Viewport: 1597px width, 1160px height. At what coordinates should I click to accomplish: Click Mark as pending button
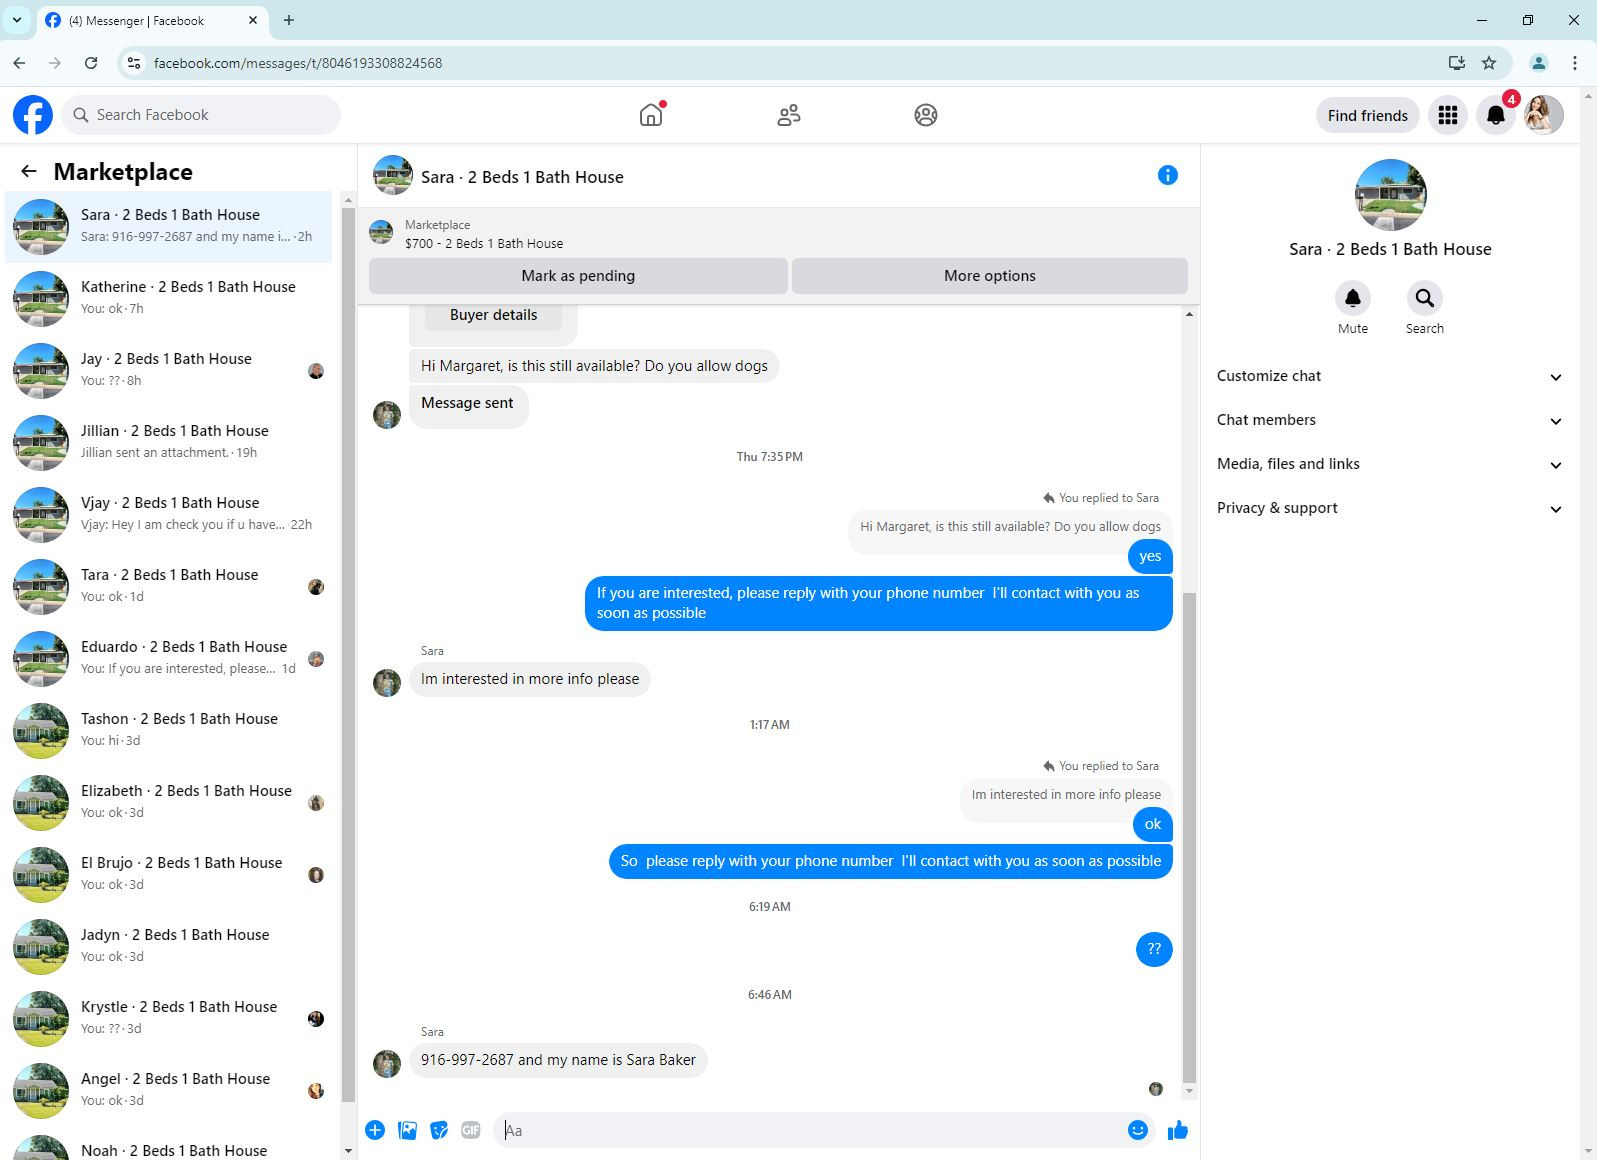[578, 276]
